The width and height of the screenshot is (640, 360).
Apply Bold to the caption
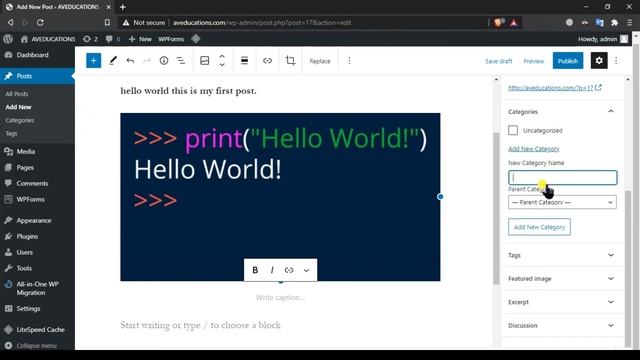pyautogui.click(x=255, y=270)
